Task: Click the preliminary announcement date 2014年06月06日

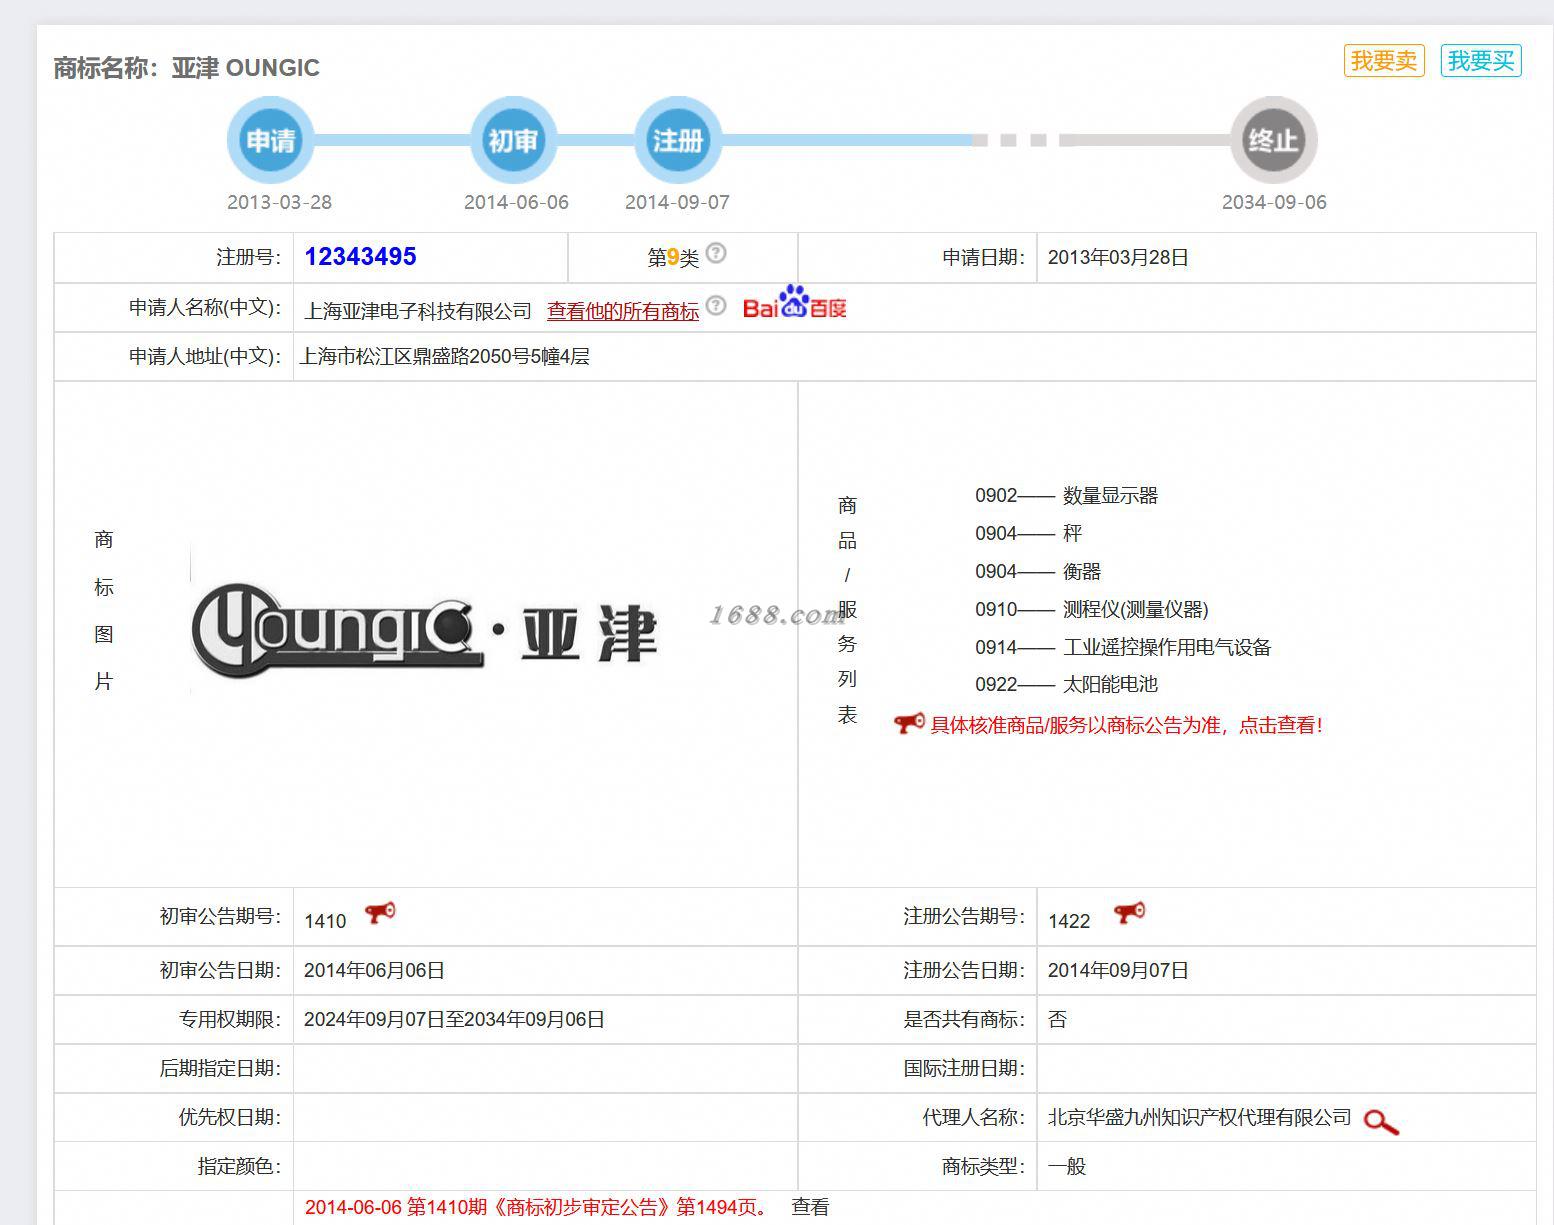Action: [374, 970]
